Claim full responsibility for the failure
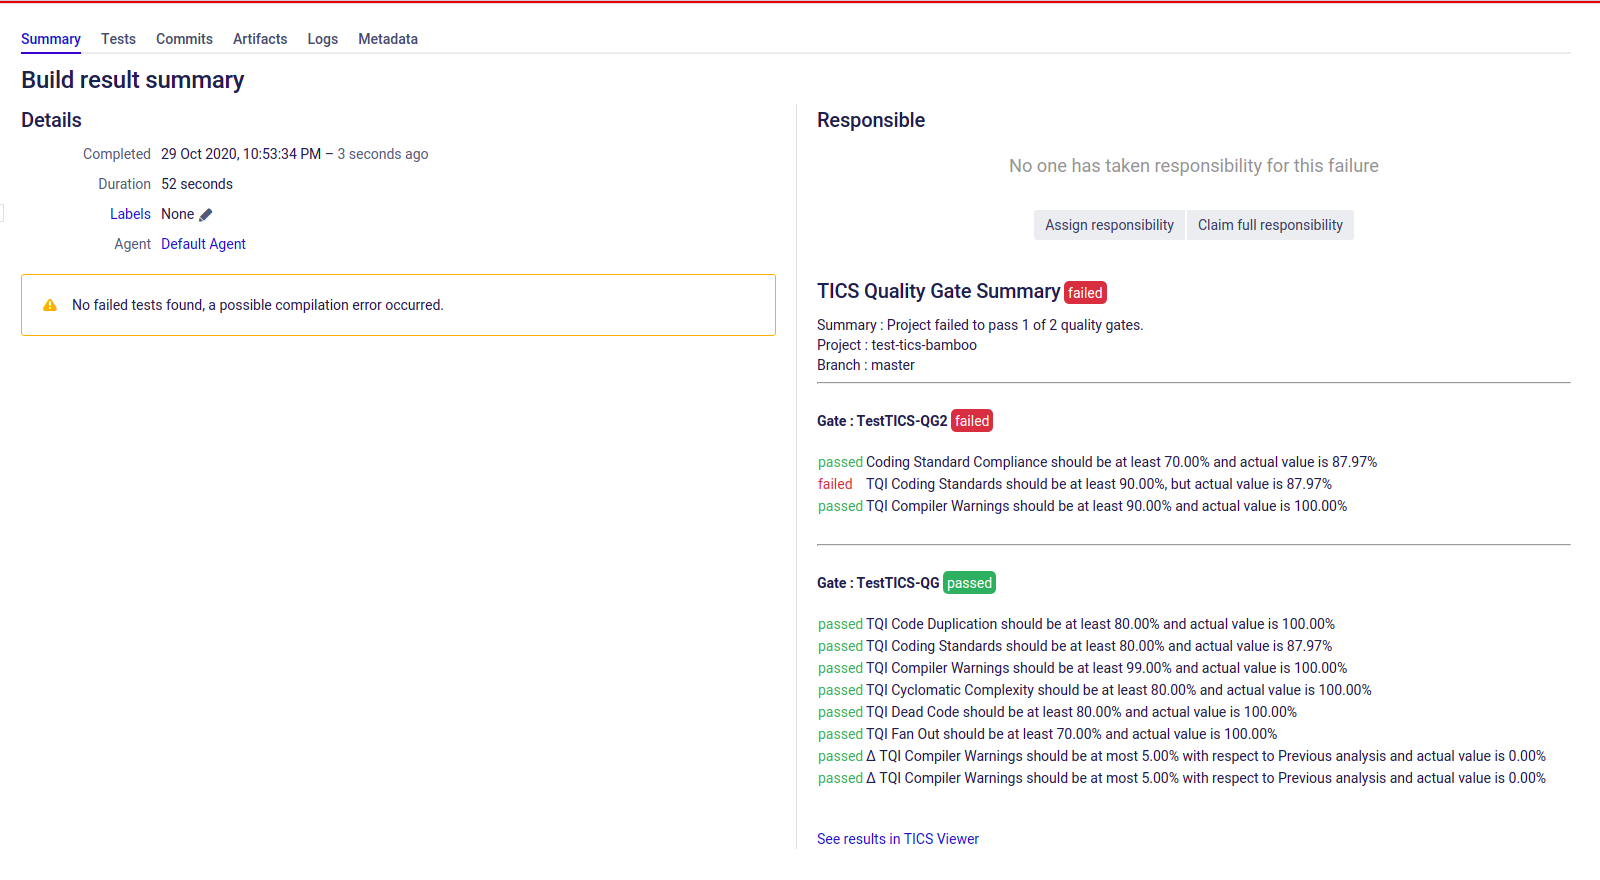The image size is (1600, 880). 1270,225
